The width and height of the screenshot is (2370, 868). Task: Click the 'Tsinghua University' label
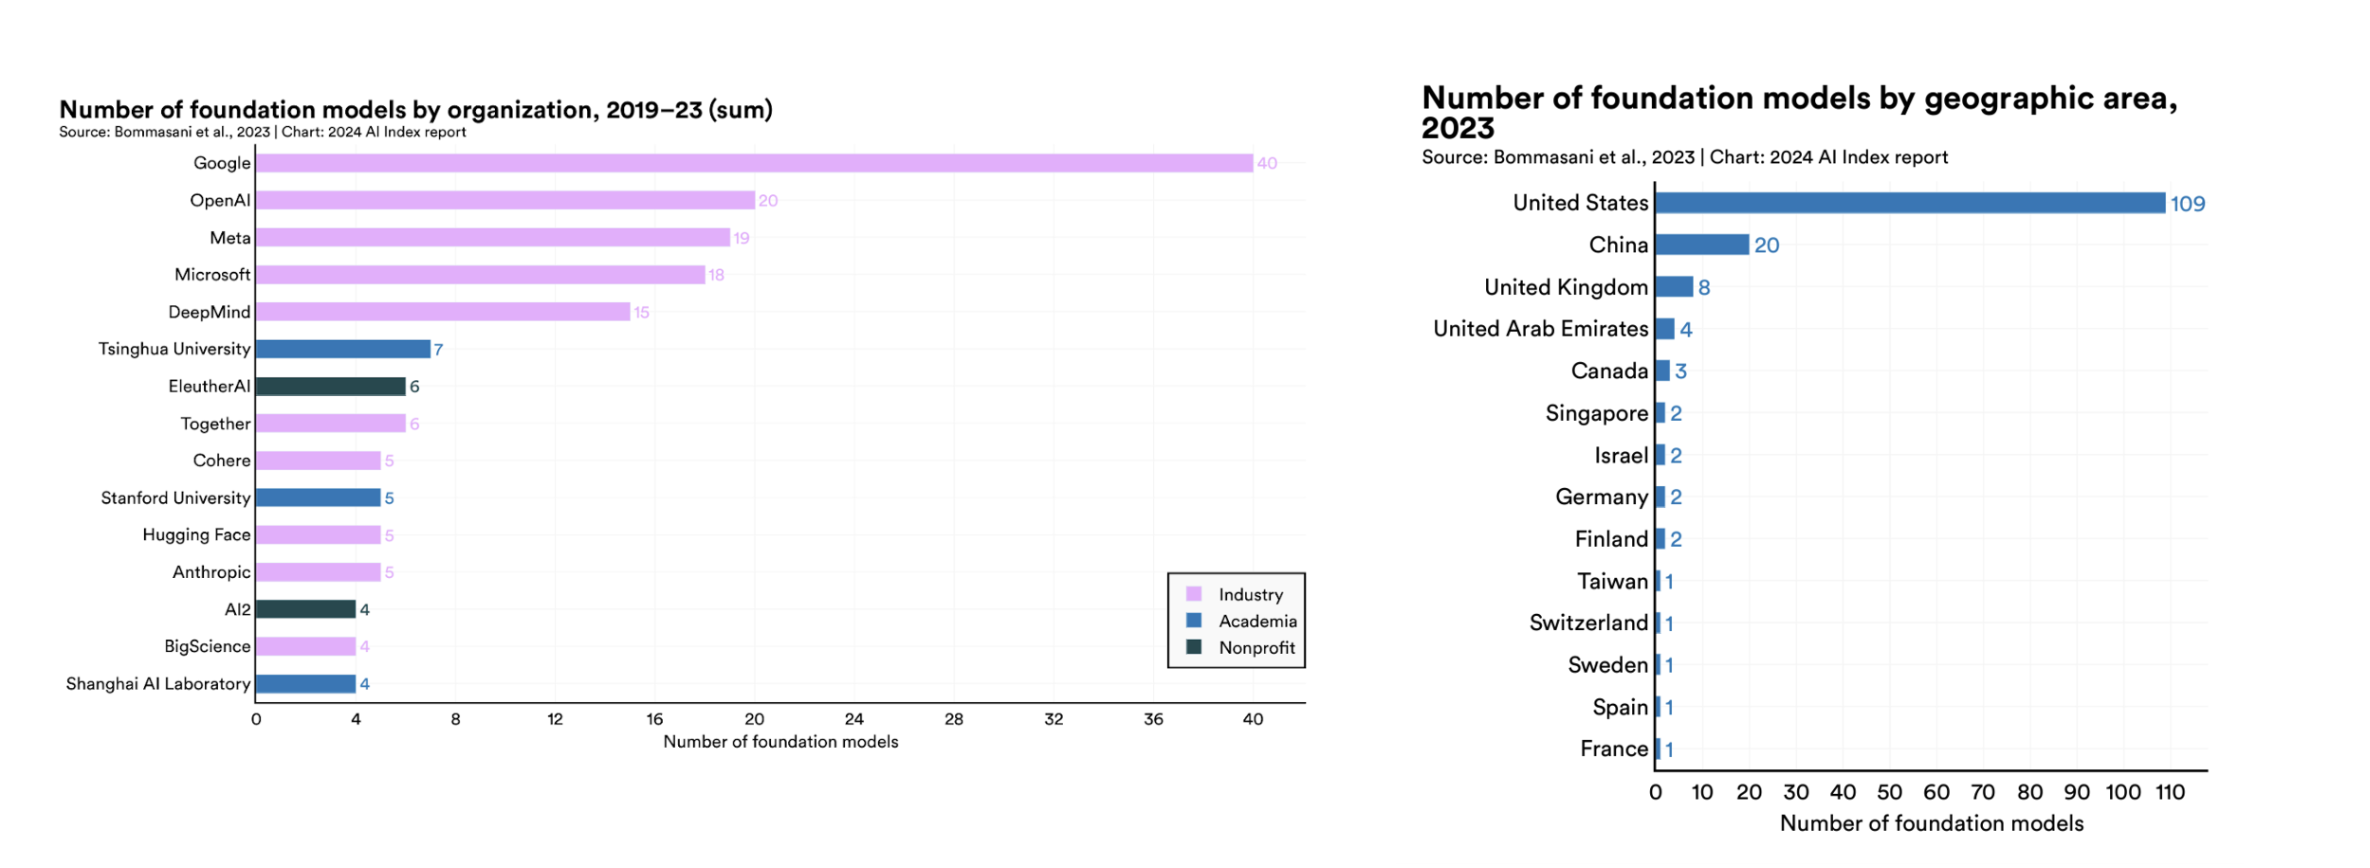(x=174, y=349)
